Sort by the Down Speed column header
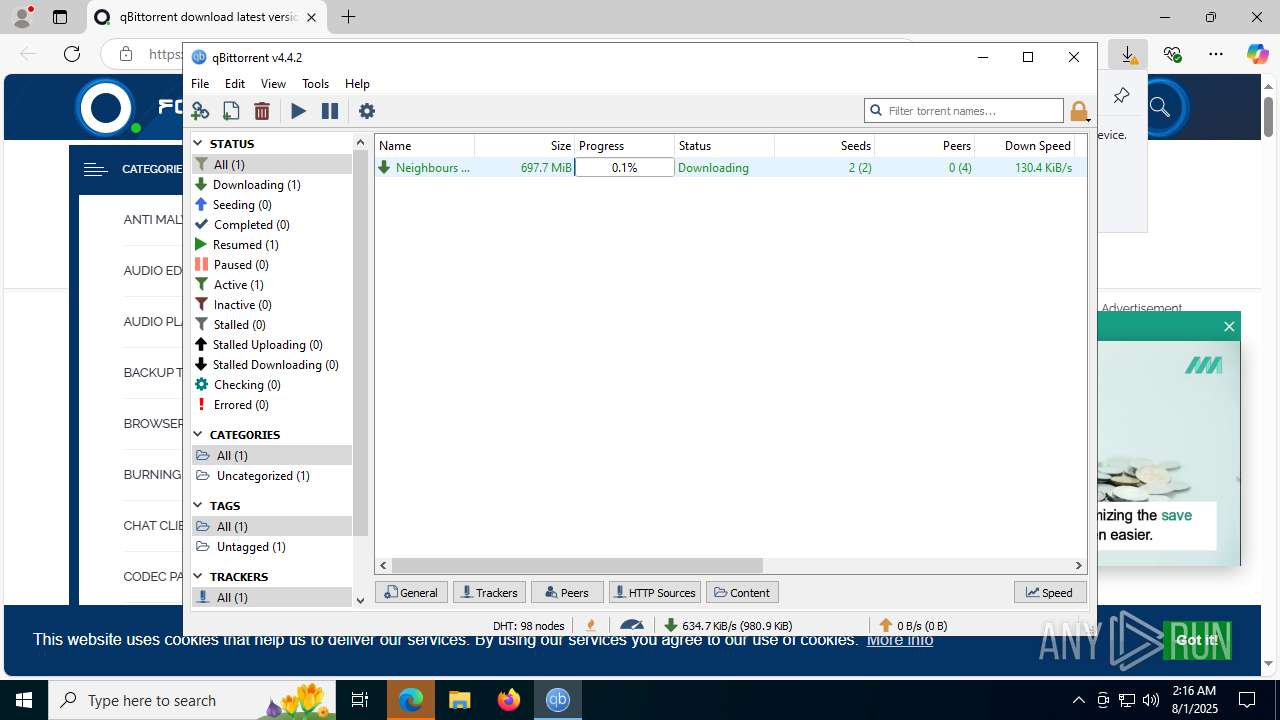Screen dimensions: 1280x720 1025,145
